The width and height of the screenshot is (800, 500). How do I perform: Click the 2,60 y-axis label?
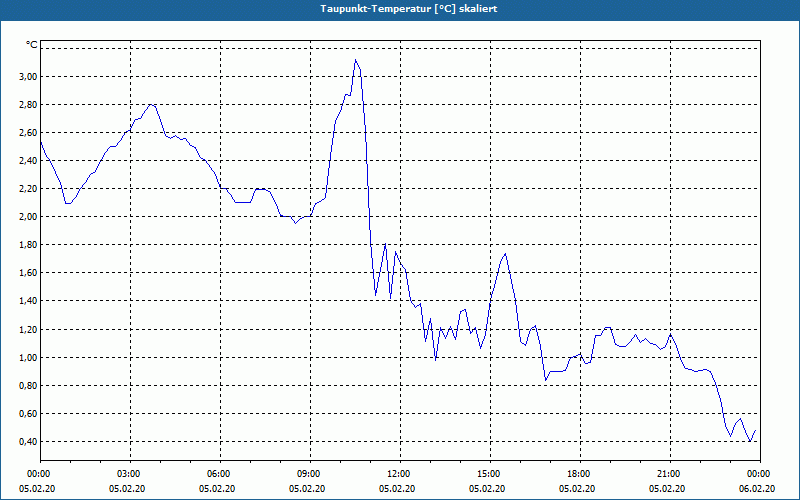28,133
